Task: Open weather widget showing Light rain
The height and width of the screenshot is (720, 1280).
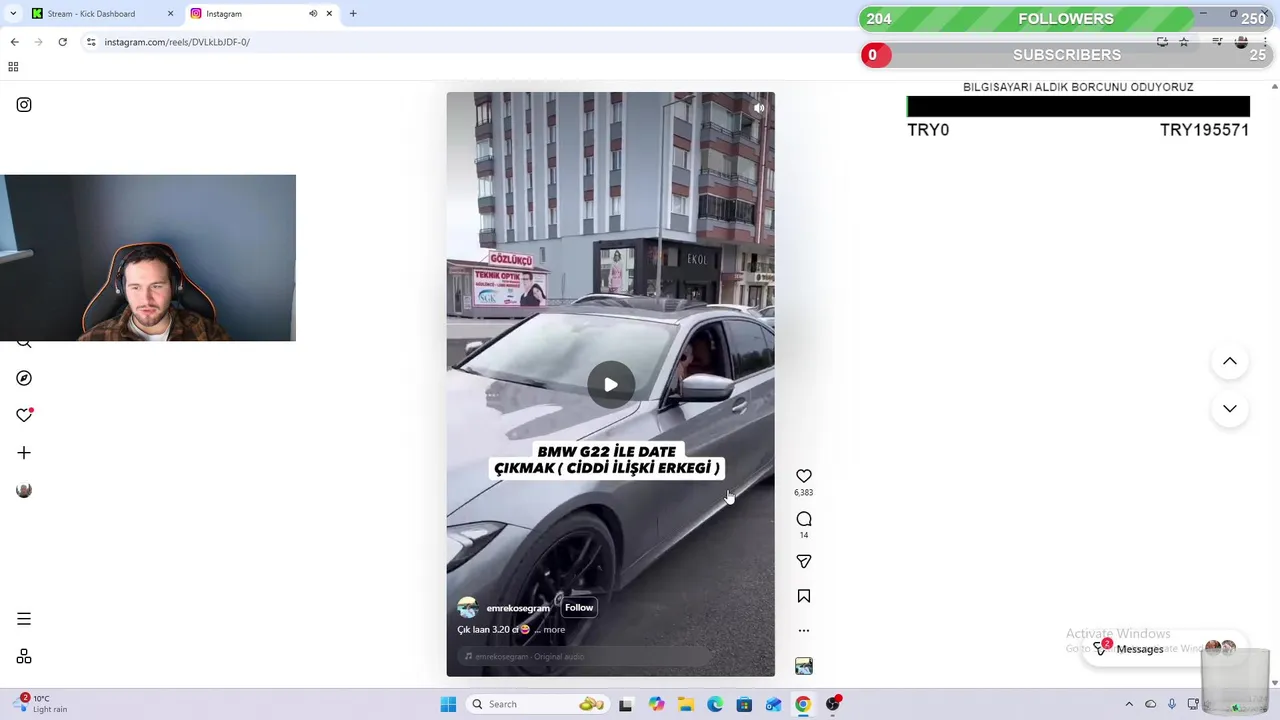Action: (40, 704)
